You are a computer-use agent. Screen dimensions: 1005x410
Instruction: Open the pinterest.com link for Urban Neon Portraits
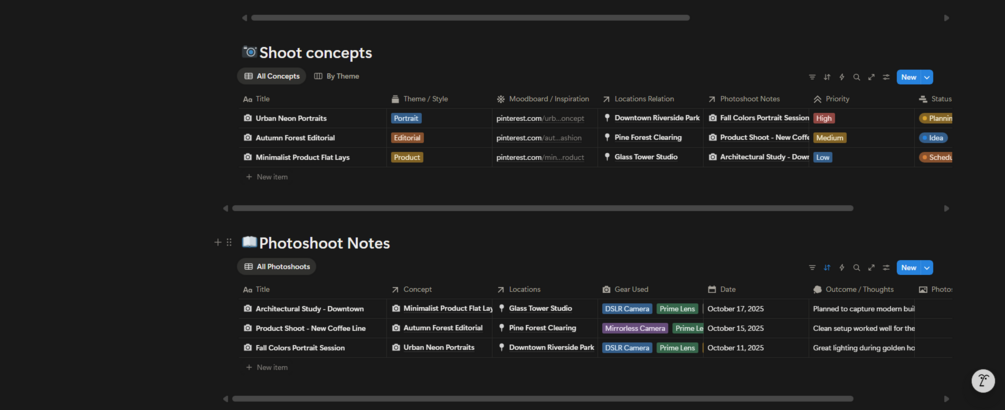[540, 118]
